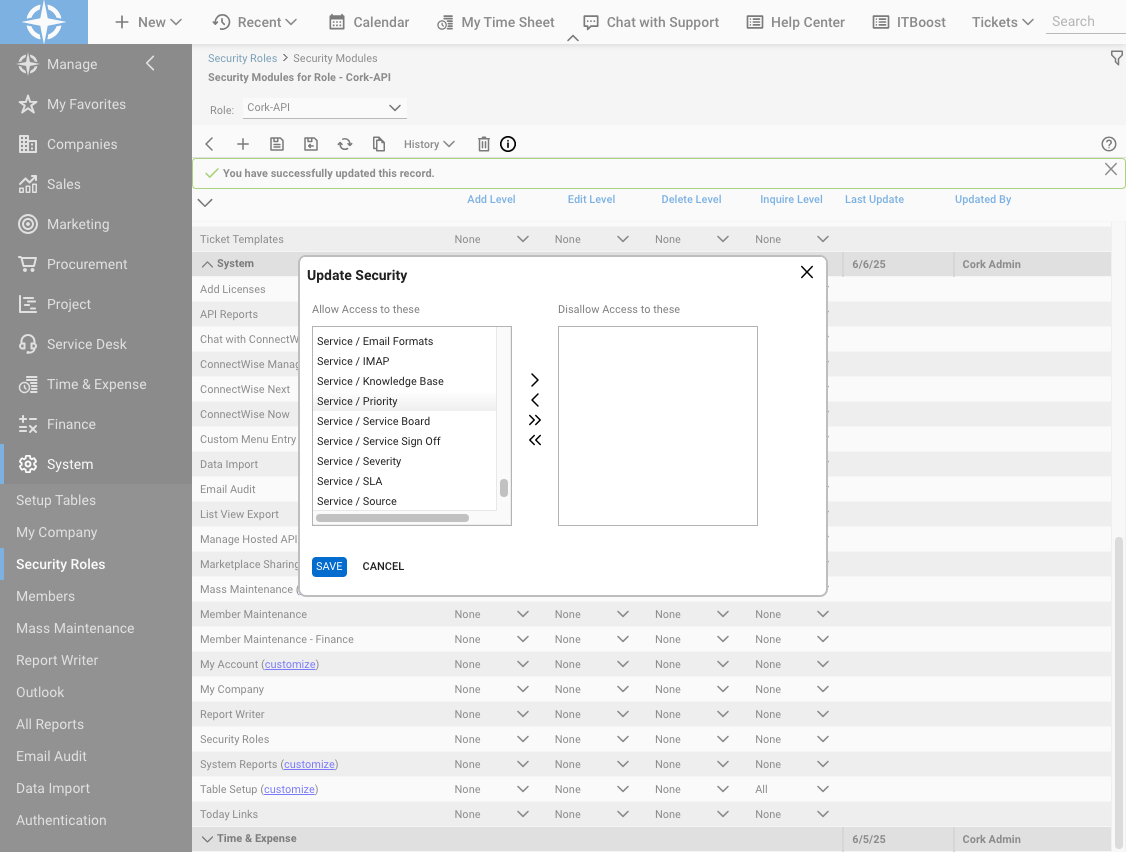The height and width of the screenshot is (852, 1126).
Task: Open the History dropdown
Action: [x=429, y=144]
